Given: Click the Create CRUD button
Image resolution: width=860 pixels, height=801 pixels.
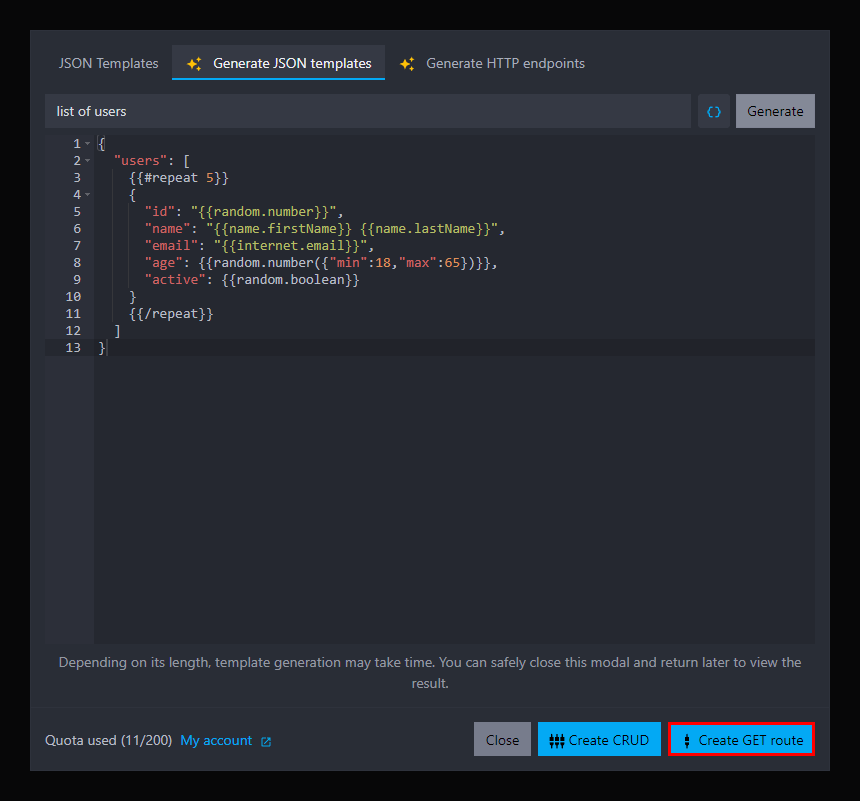Looking at the screenshot, I should point(599,739).
